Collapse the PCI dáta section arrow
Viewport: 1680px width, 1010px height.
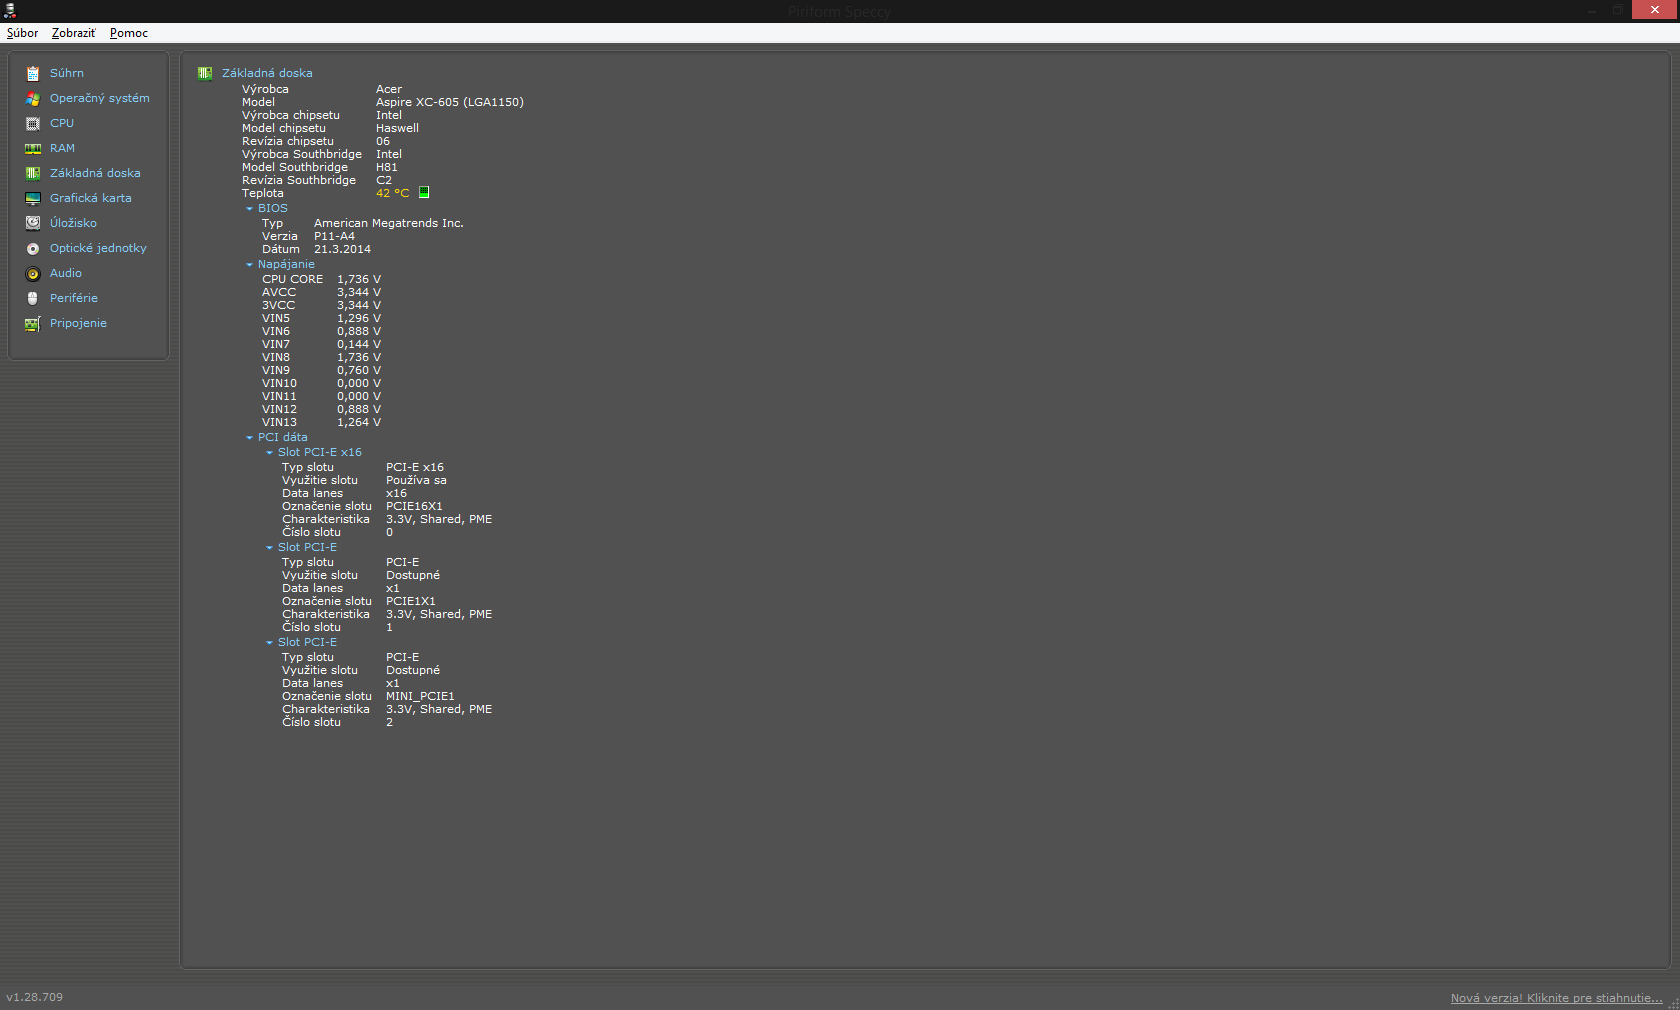click(x=249, y=438)
